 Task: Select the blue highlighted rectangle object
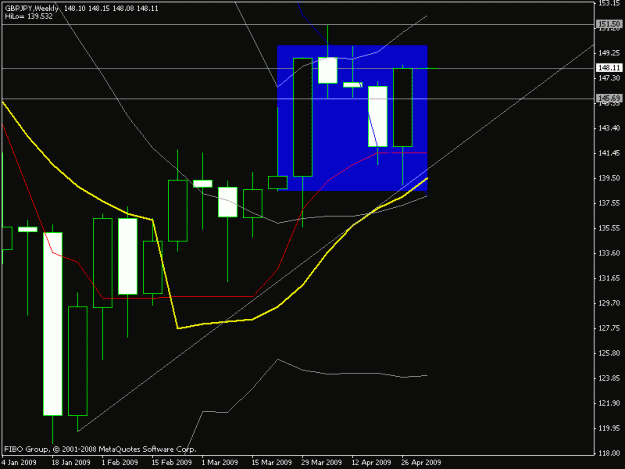352,118
